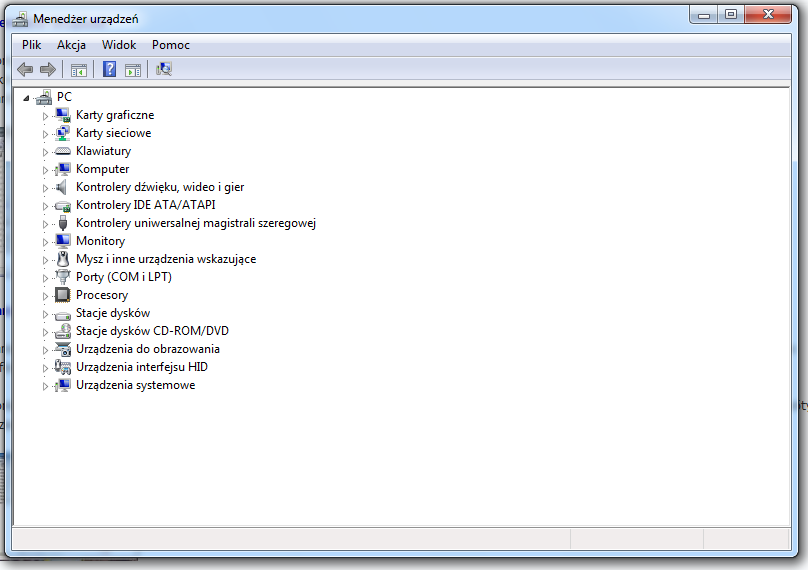Screen dimensions: 808x570
Task: Close the Menedżer urządzeń window
Action: coord(768,15)
